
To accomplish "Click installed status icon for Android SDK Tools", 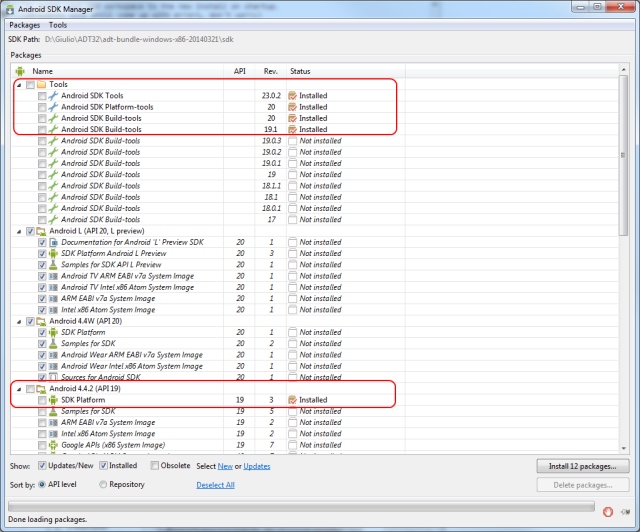I will point(292,96).
